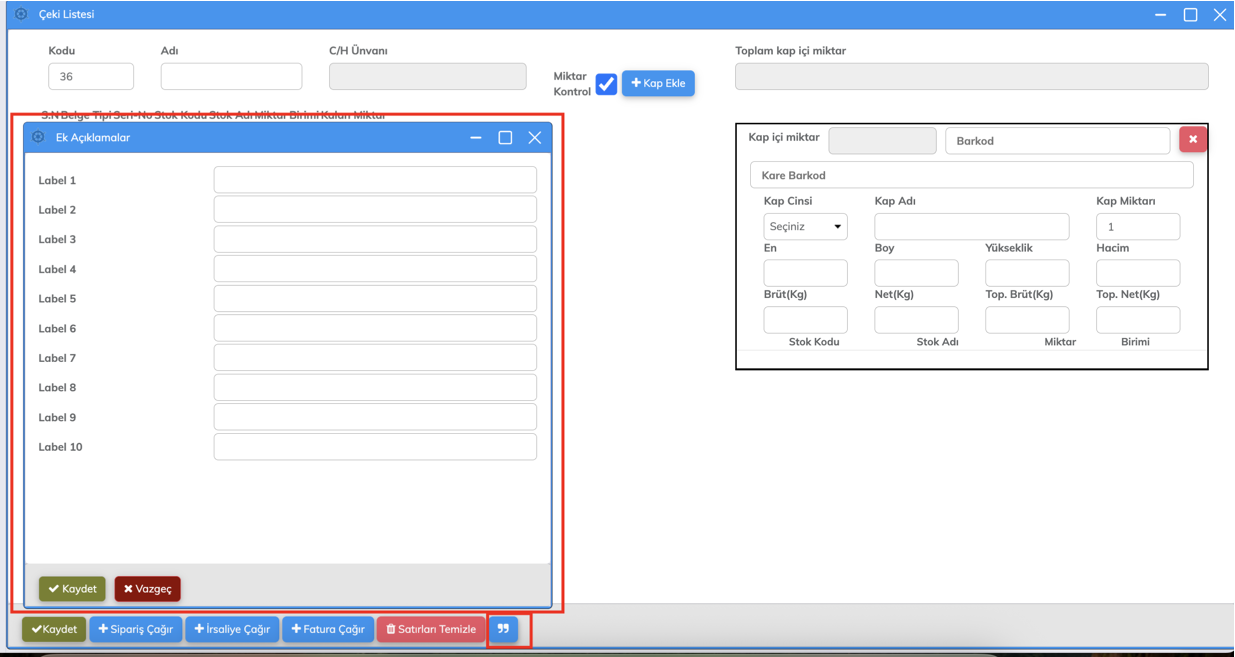Click the Kare Barkod input field
Viewport: 1235px width, 657px height.
tap(971, 175)
